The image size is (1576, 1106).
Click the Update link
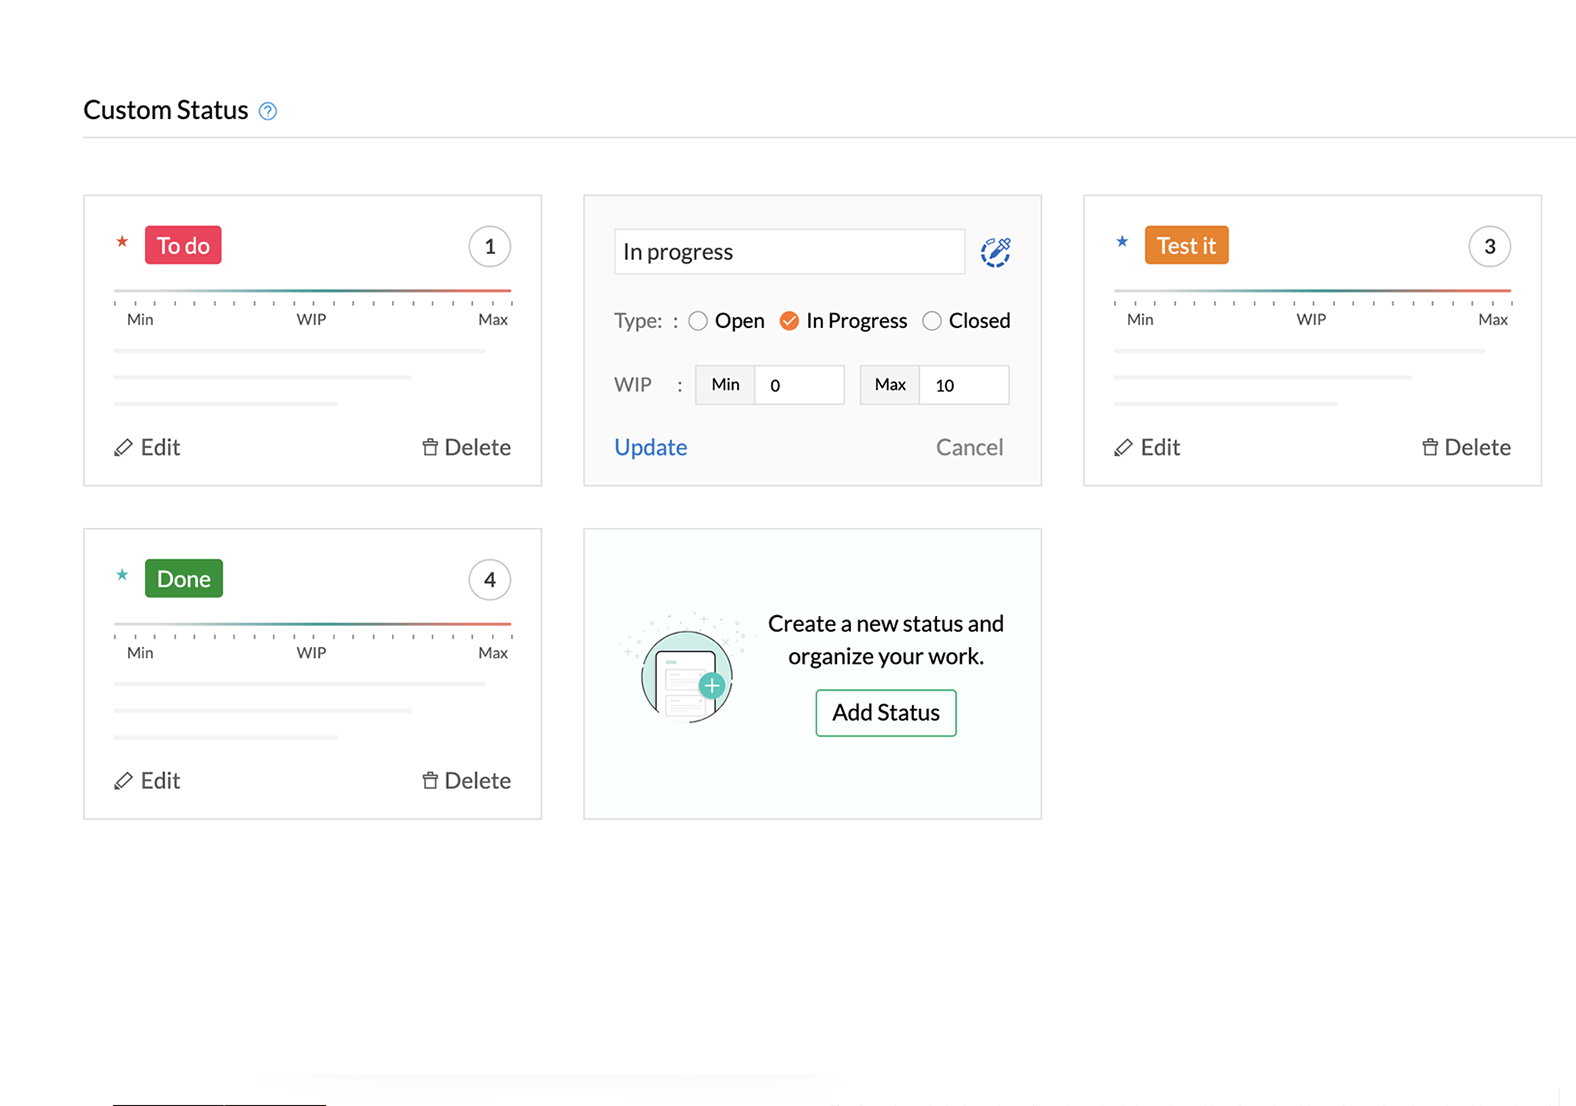tap(651, 448)
